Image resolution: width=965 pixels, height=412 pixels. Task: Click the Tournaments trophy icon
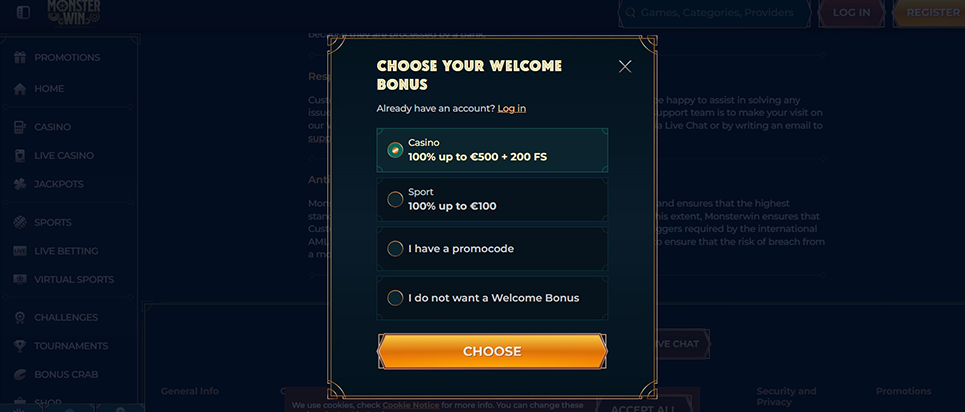[20, 346]
